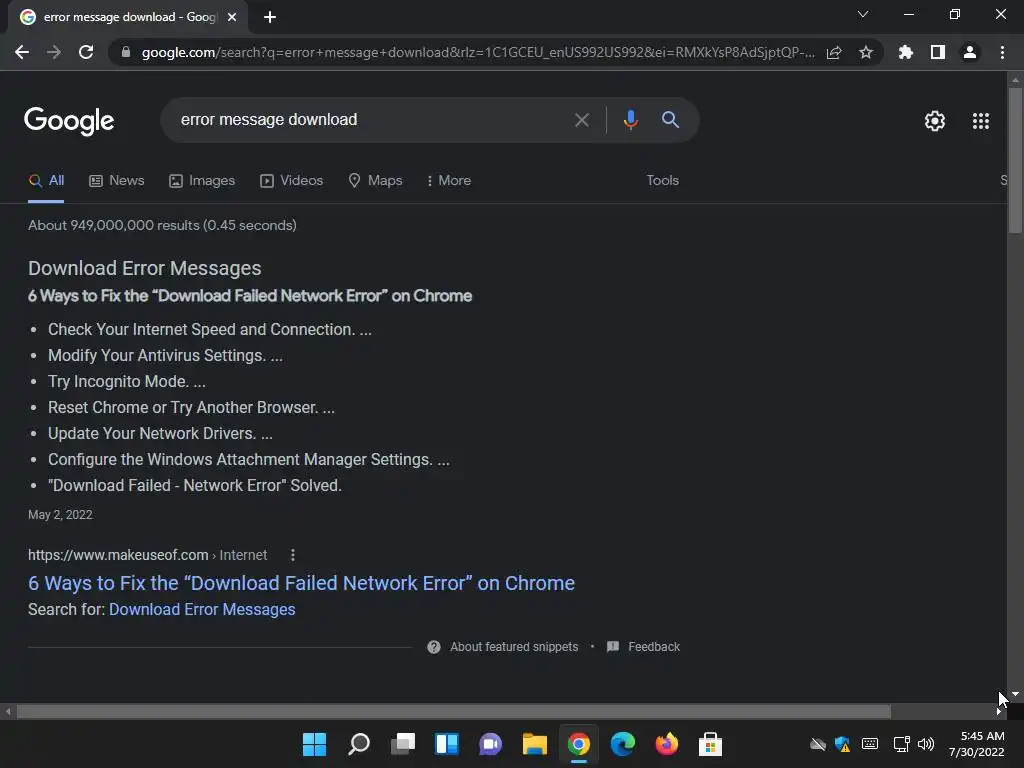
Task: Open search Tools options
Action: click(x=662, y=181)
